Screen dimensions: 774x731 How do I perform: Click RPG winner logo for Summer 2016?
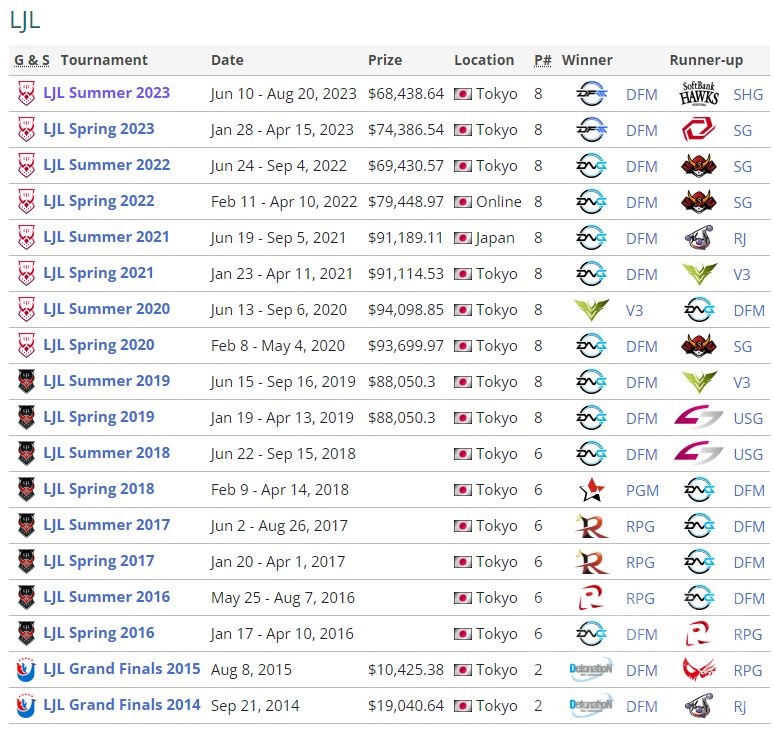coord(591,598)
